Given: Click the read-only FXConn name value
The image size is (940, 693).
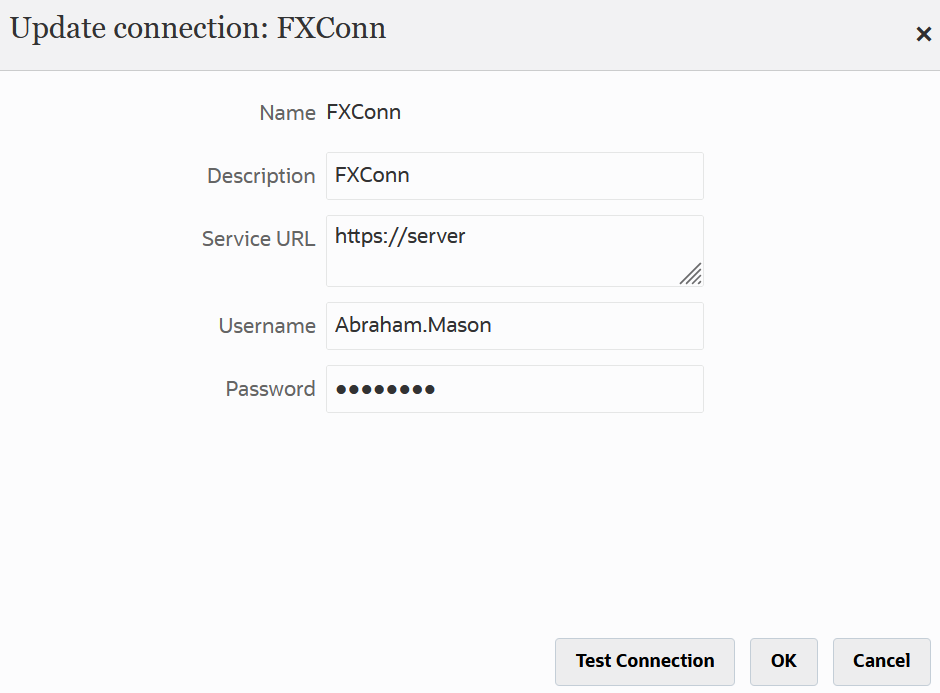Looking at the screenshot, I should [364, 112].
